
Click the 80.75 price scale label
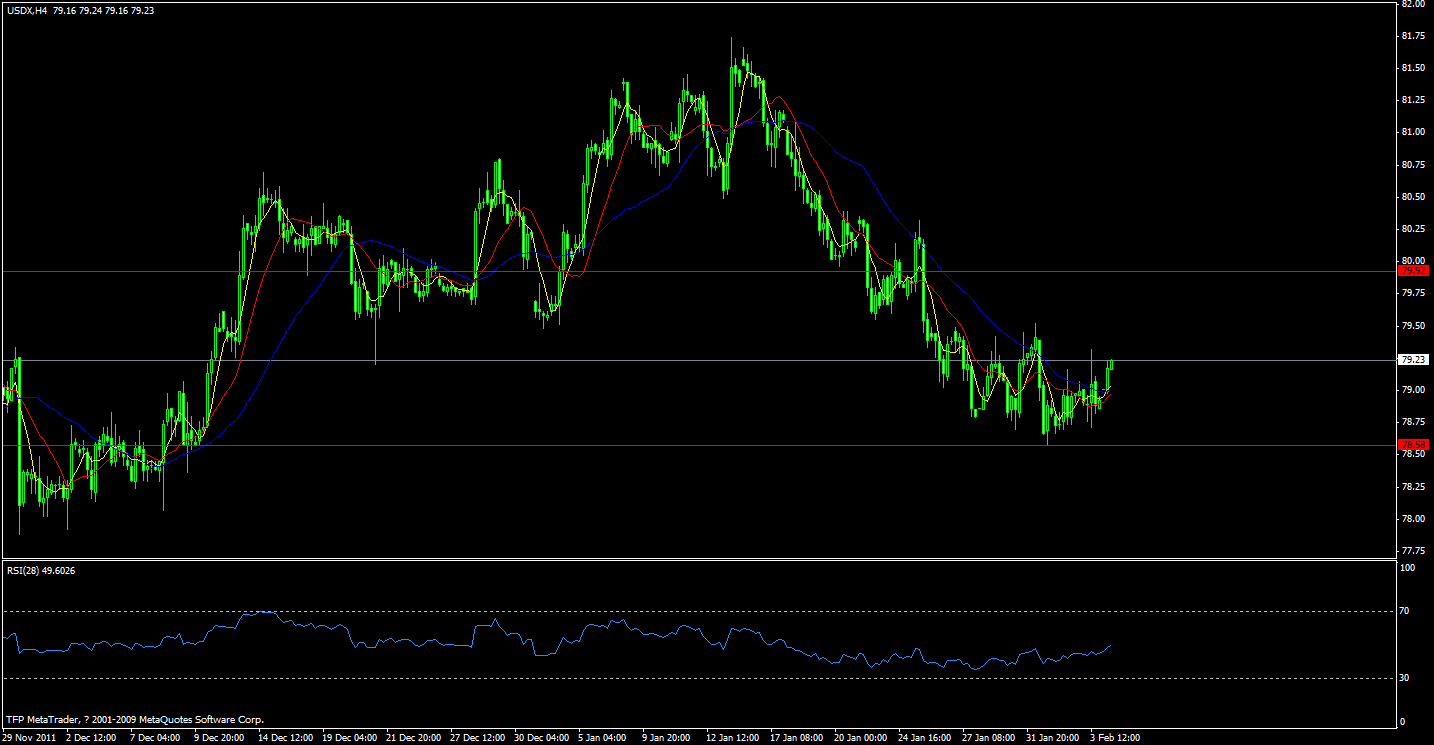pos(1413,164)
